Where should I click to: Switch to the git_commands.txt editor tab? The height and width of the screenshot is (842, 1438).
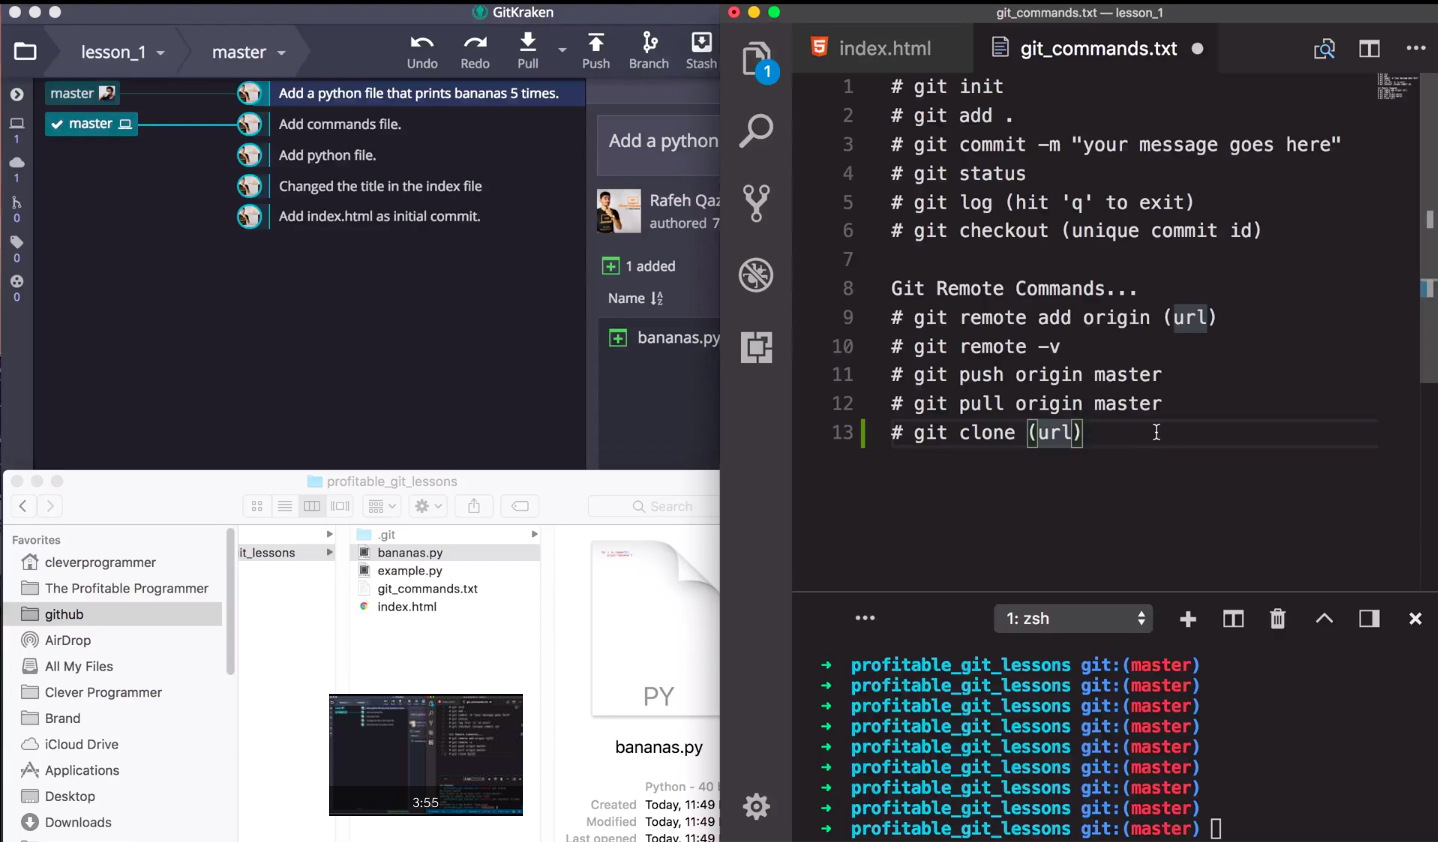1098,48
